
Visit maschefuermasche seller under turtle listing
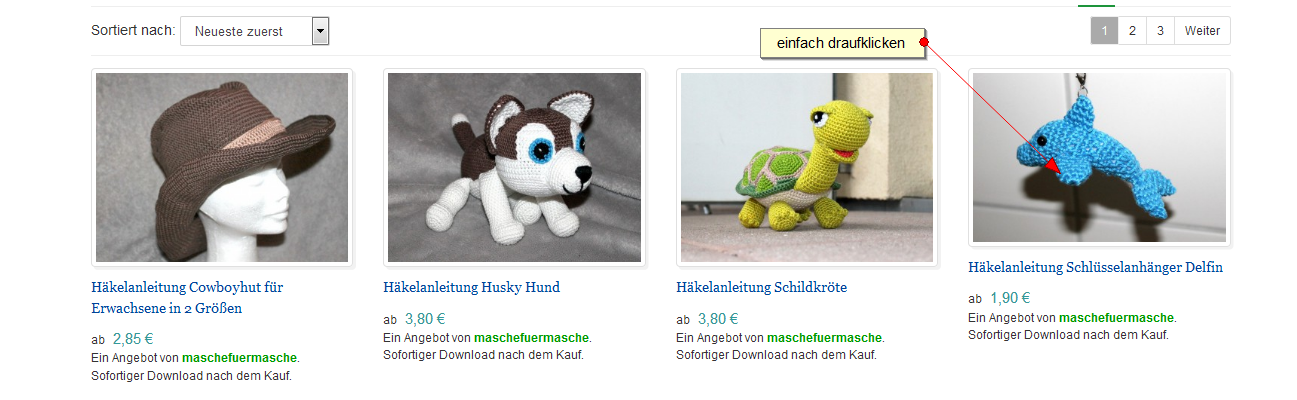824,338
